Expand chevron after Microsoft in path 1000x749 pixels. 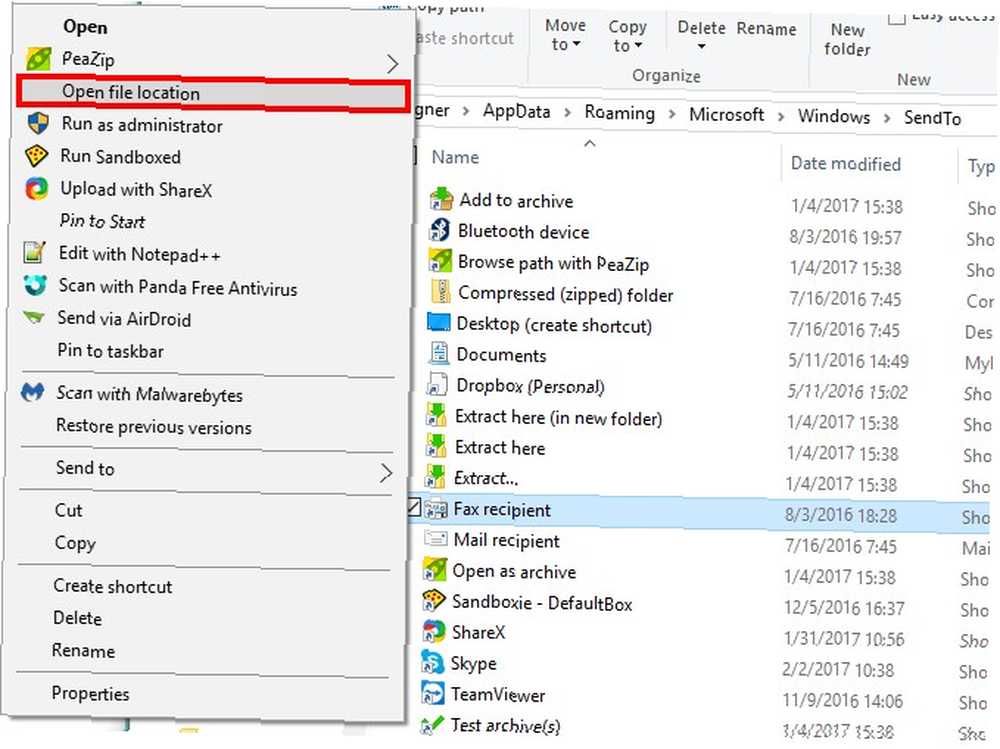click(781, 116)
